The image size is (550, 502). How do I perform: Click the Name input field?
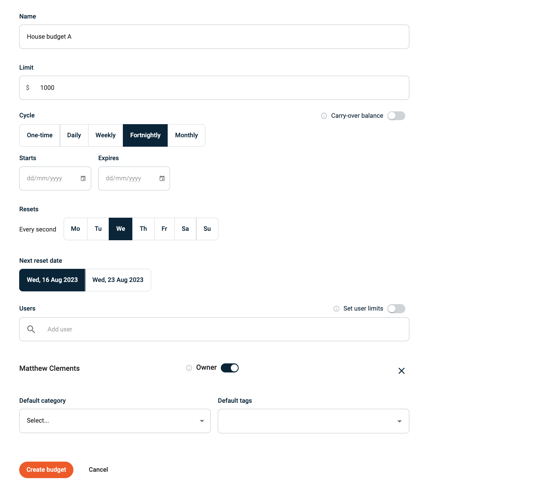214,36
